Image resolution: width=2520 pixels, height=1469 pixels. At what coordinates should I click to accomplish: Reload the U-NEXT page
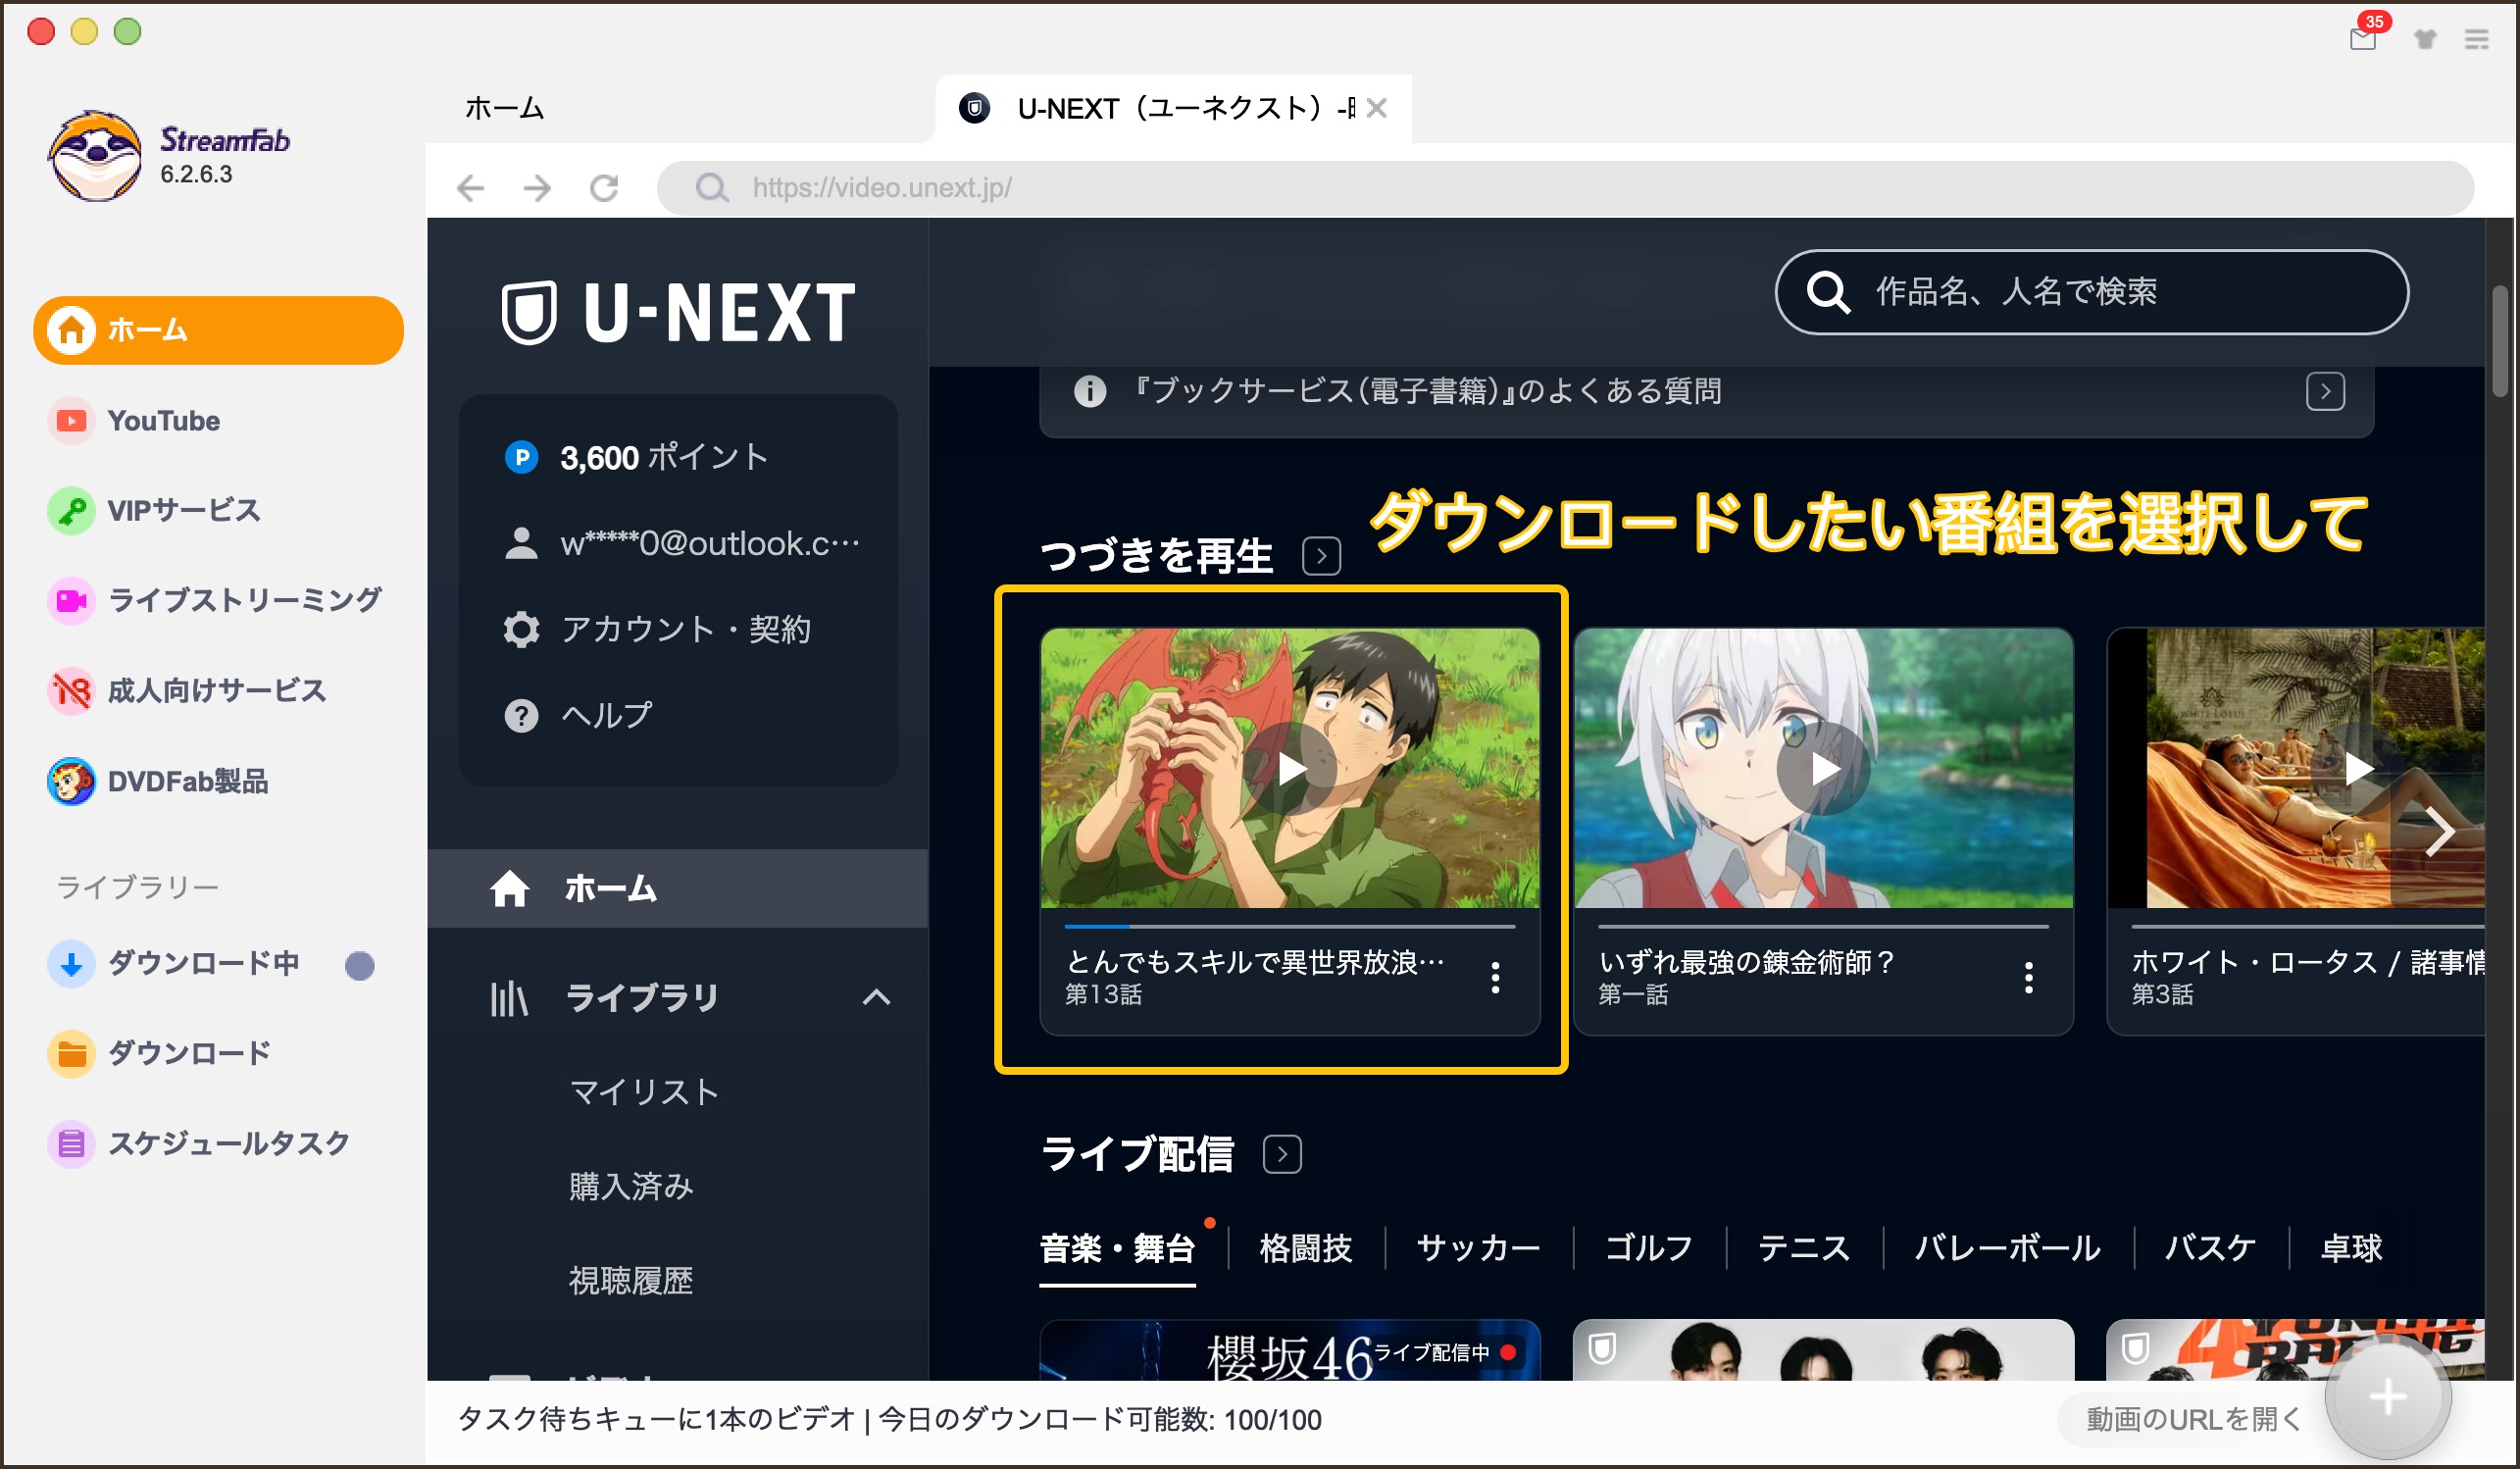tap(604, 188)
